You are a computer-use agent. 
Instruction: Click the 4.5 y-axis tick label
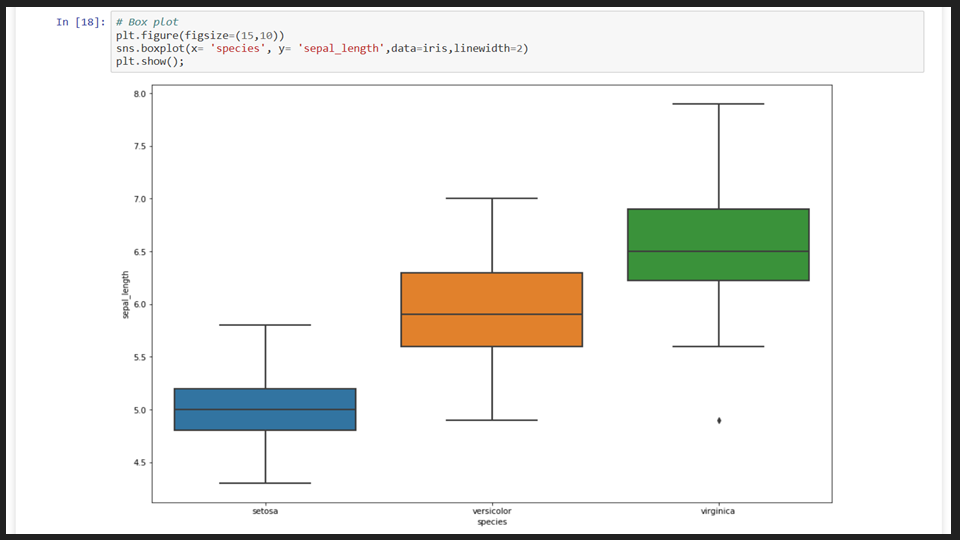pos(139,463)
